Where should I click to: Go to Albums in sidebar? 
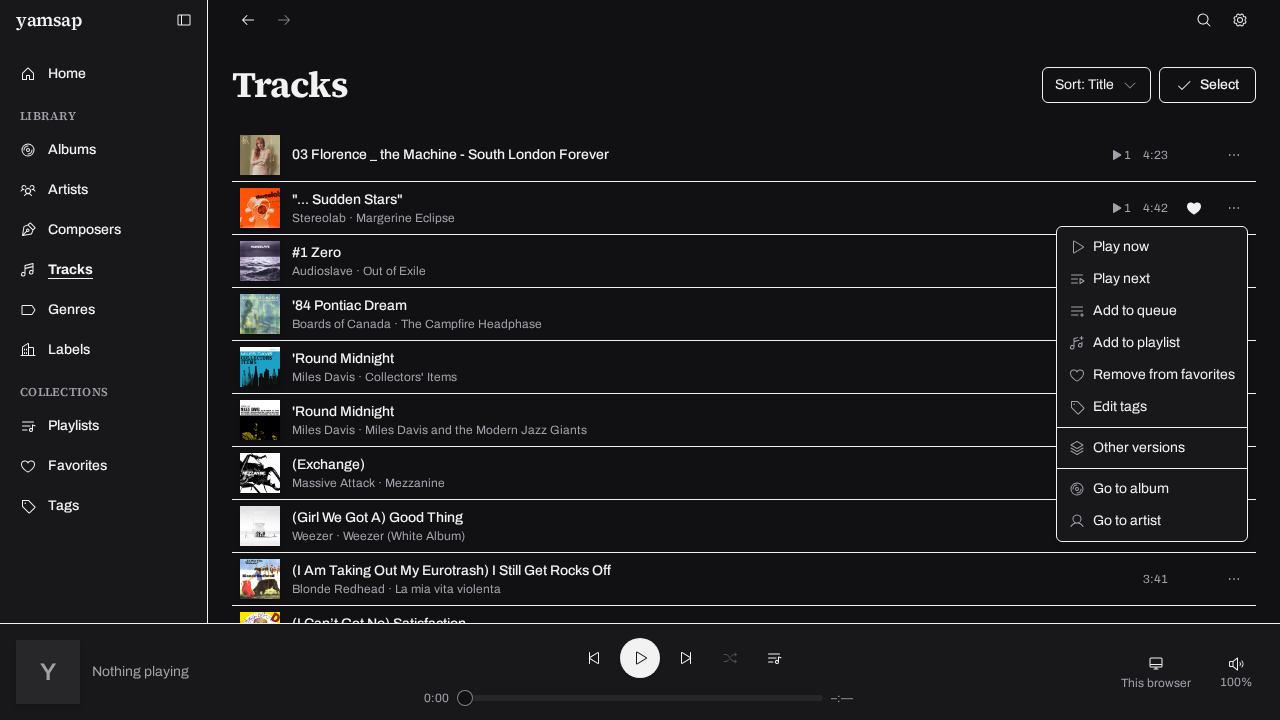pyautogui.click(x=72, y=150)
